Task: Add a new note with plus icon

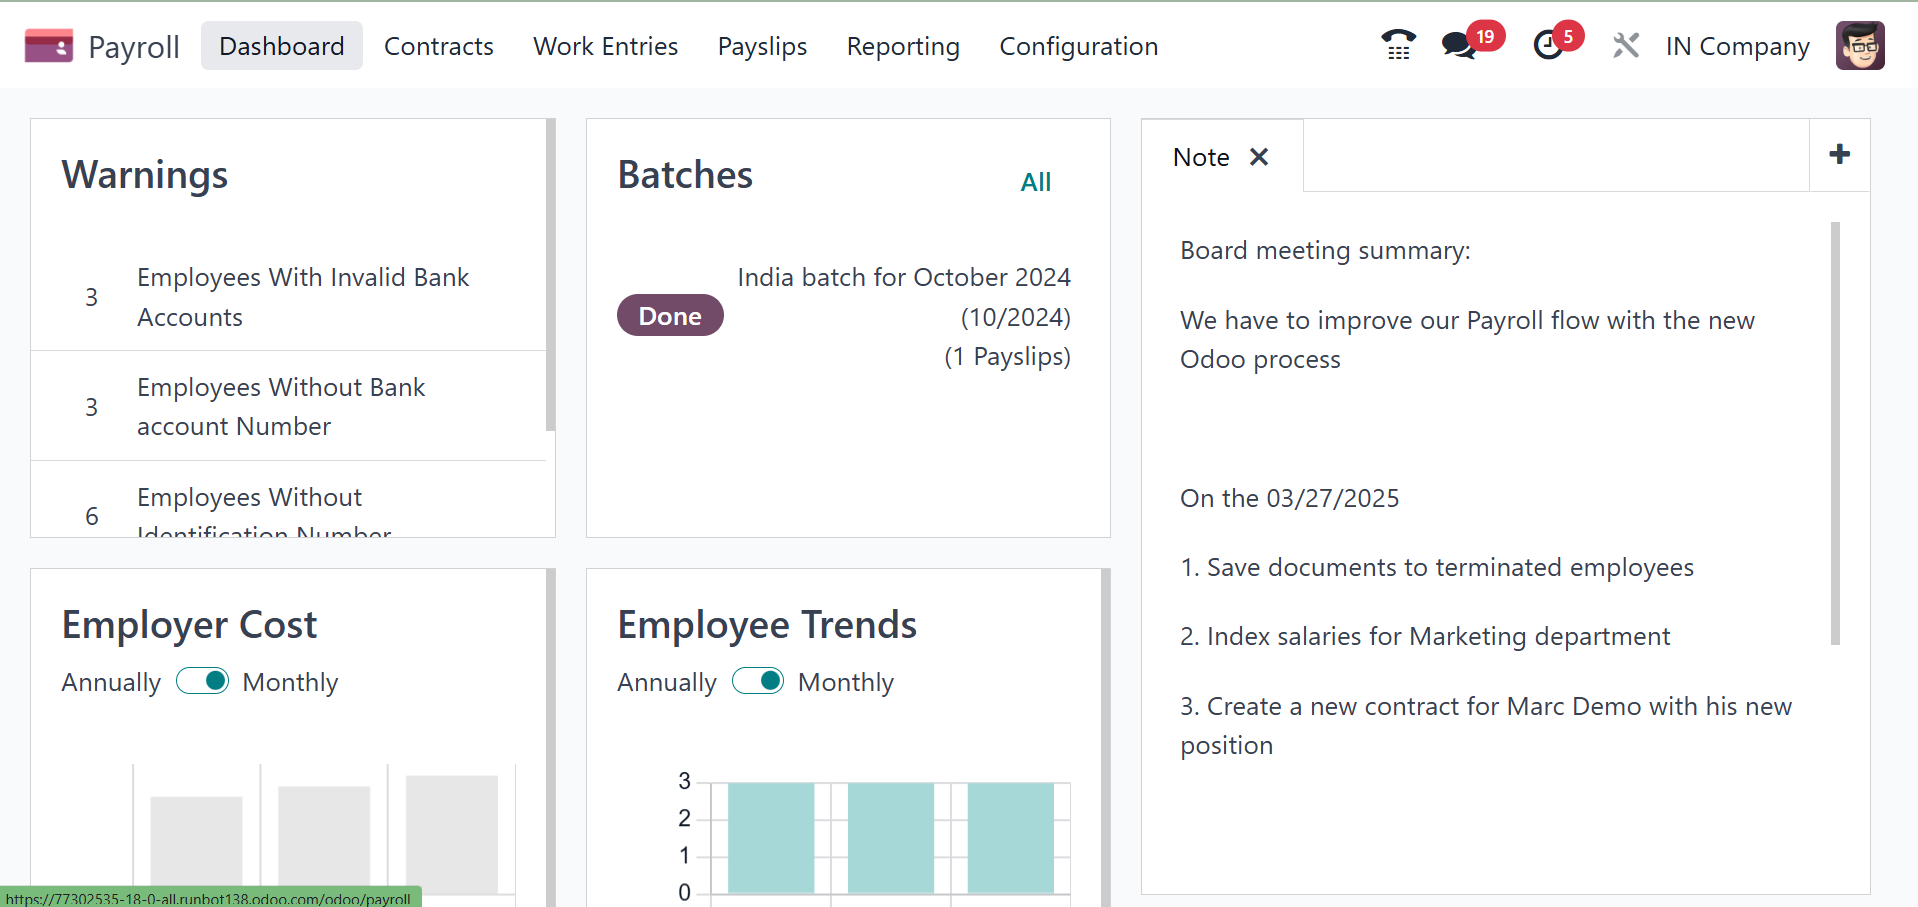Action: coord(1839,155)
